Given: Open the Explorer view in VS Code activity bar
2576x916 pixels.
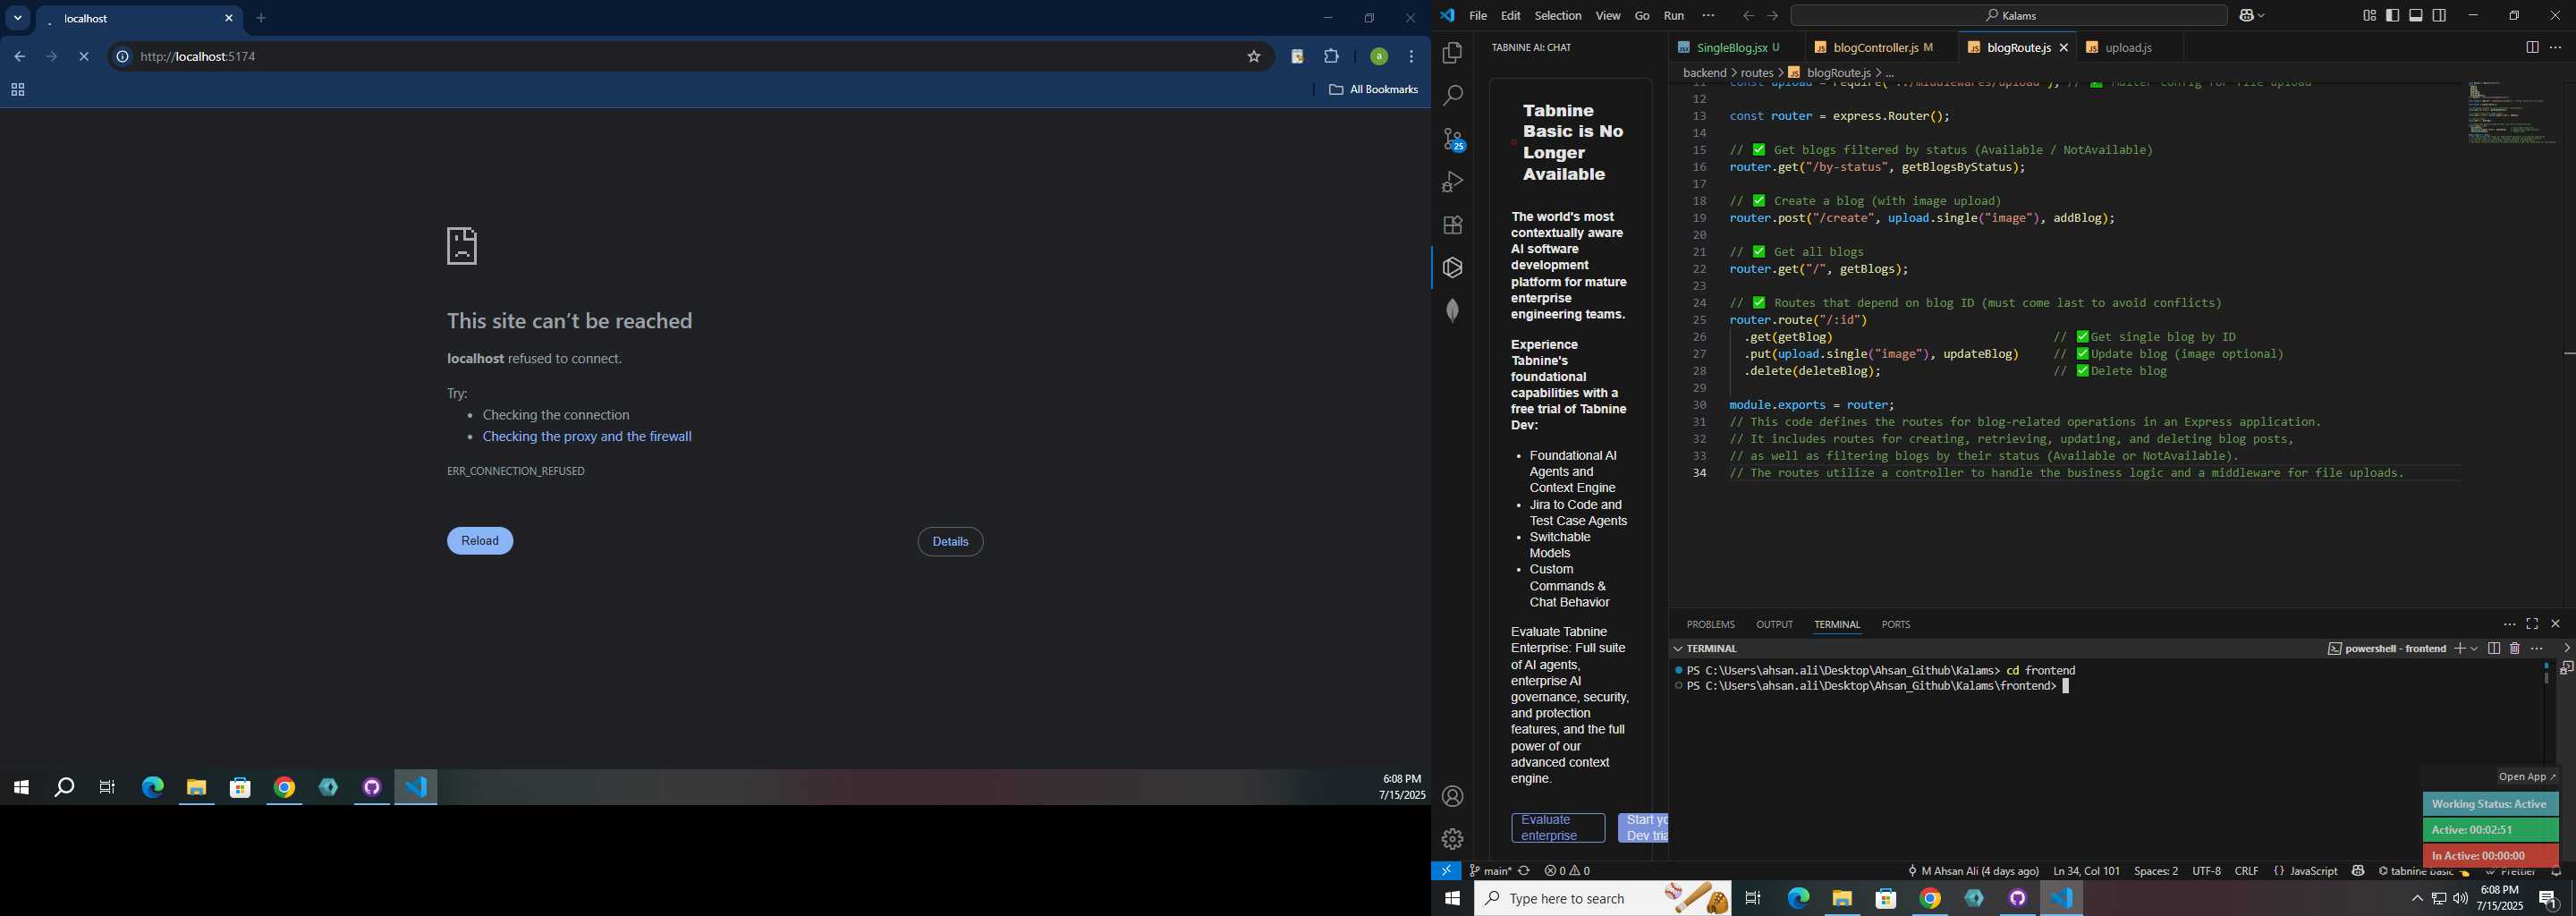Looking at the screenshot, I should [x=1452, y=53].
